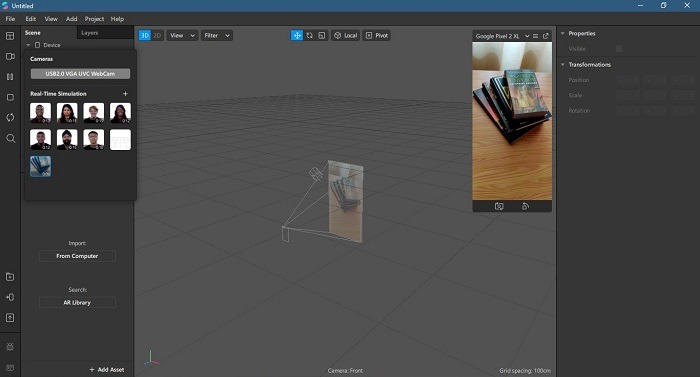Select the Device row in Scene tree
Viewport: 700px width, 377px height.
(x=78, y=45)
